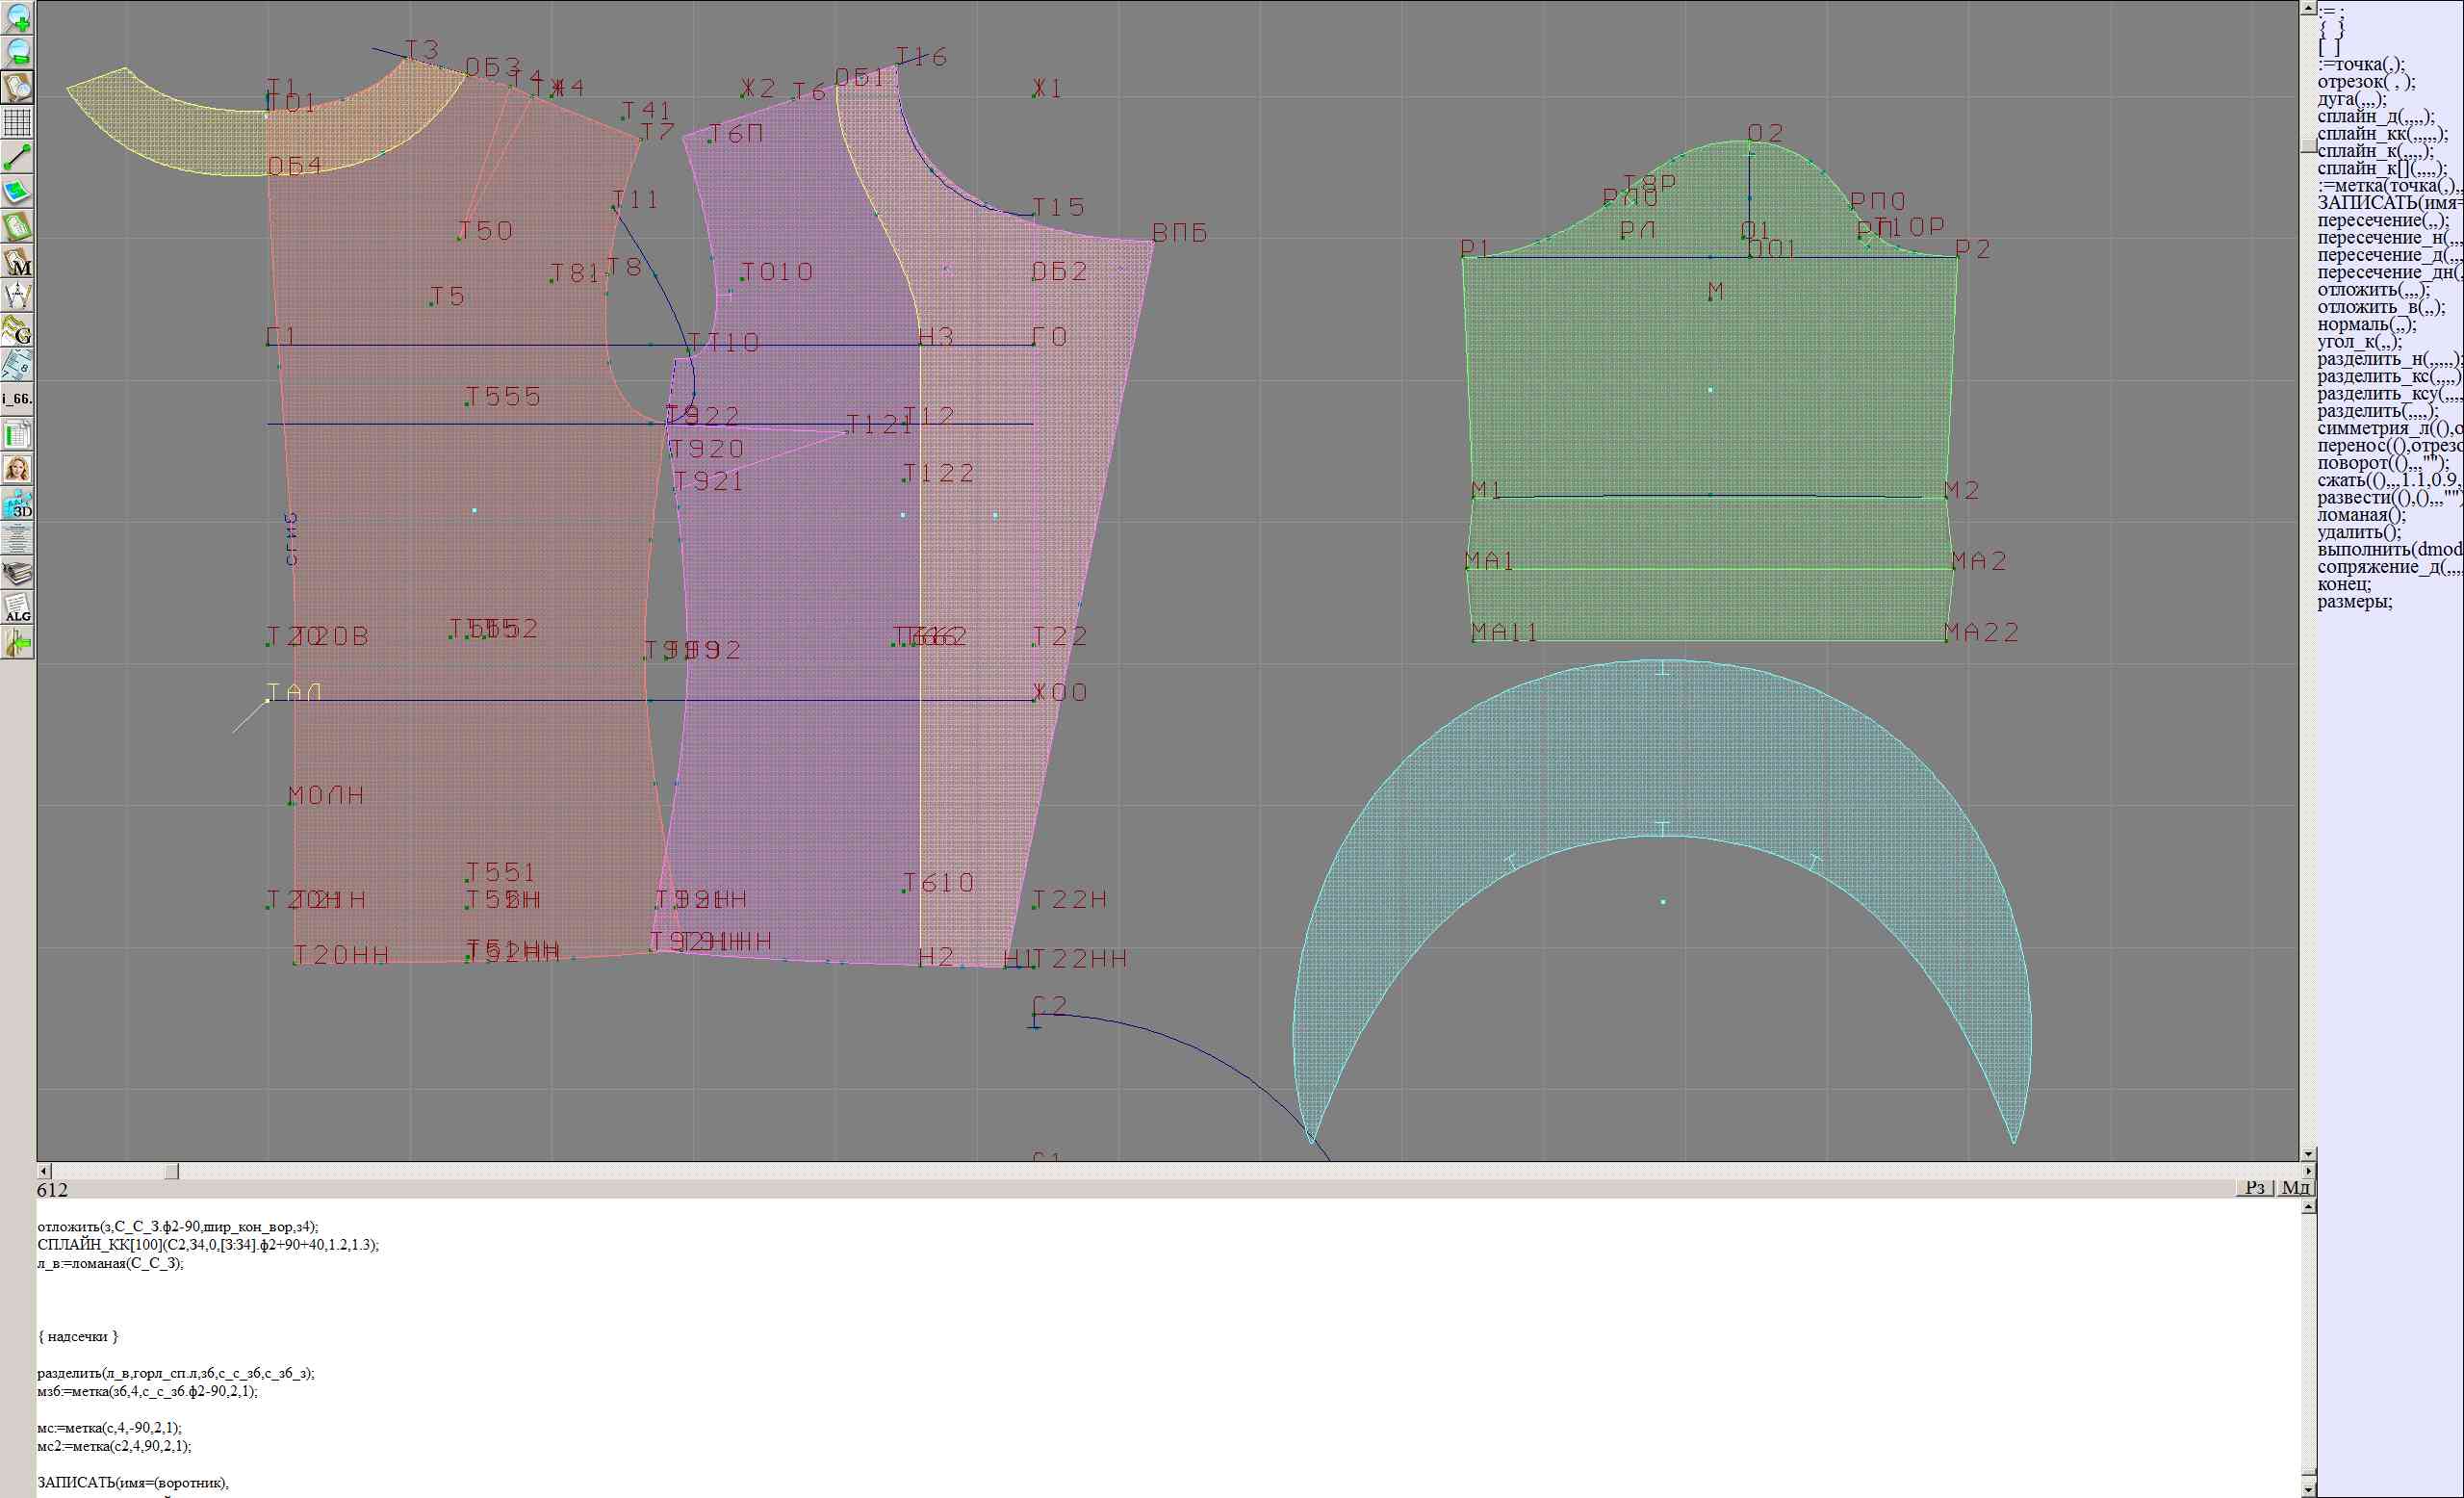Open the i_66 size button
The image size is (2464, 1498).
pos(18,399)
